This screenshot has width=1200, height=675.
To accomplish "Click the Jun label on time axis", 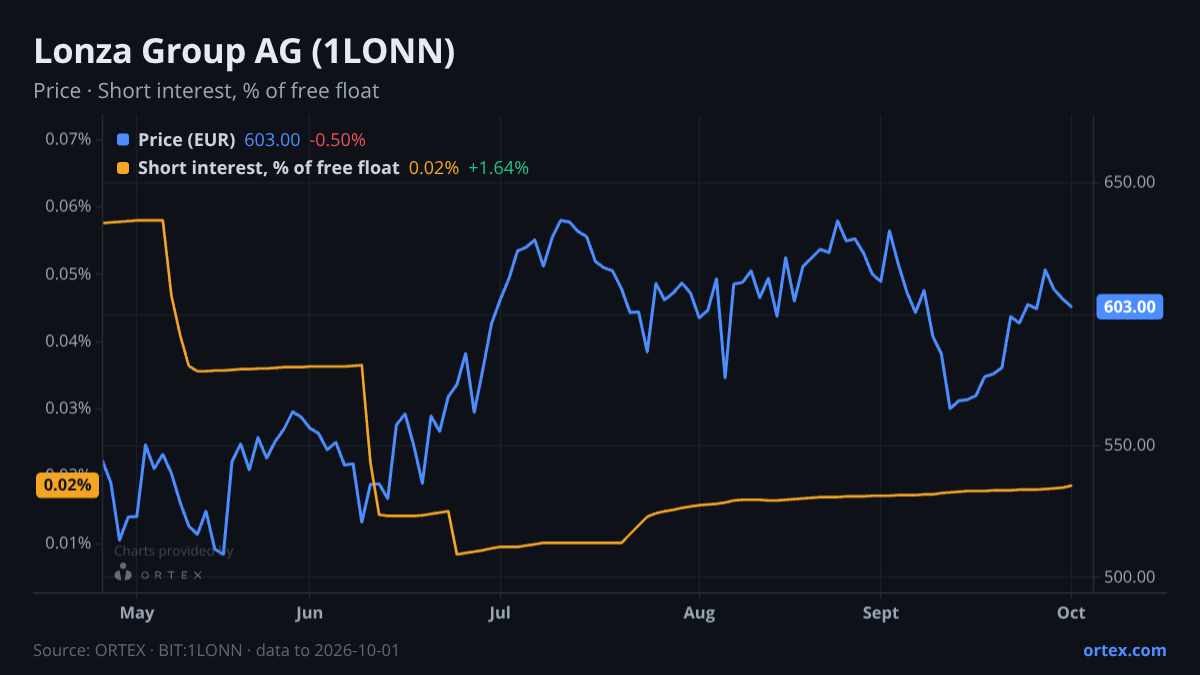I will point(310,613).
